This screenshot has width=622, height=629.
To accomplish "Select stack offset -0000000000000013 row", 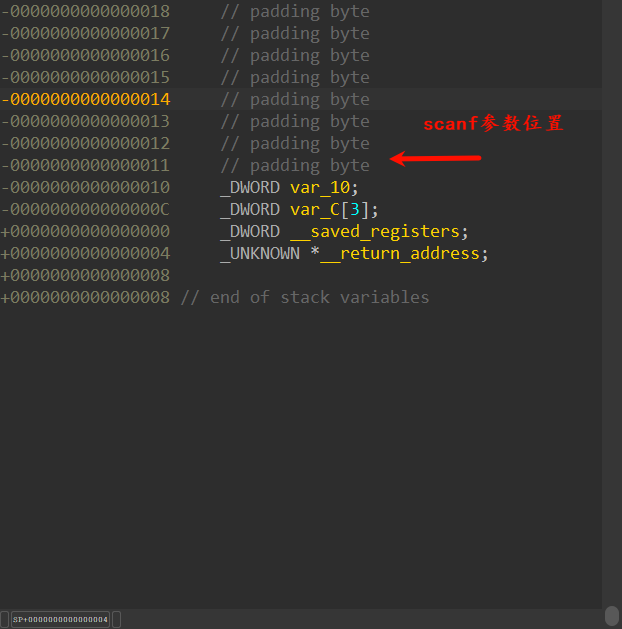I will point(301,122).
